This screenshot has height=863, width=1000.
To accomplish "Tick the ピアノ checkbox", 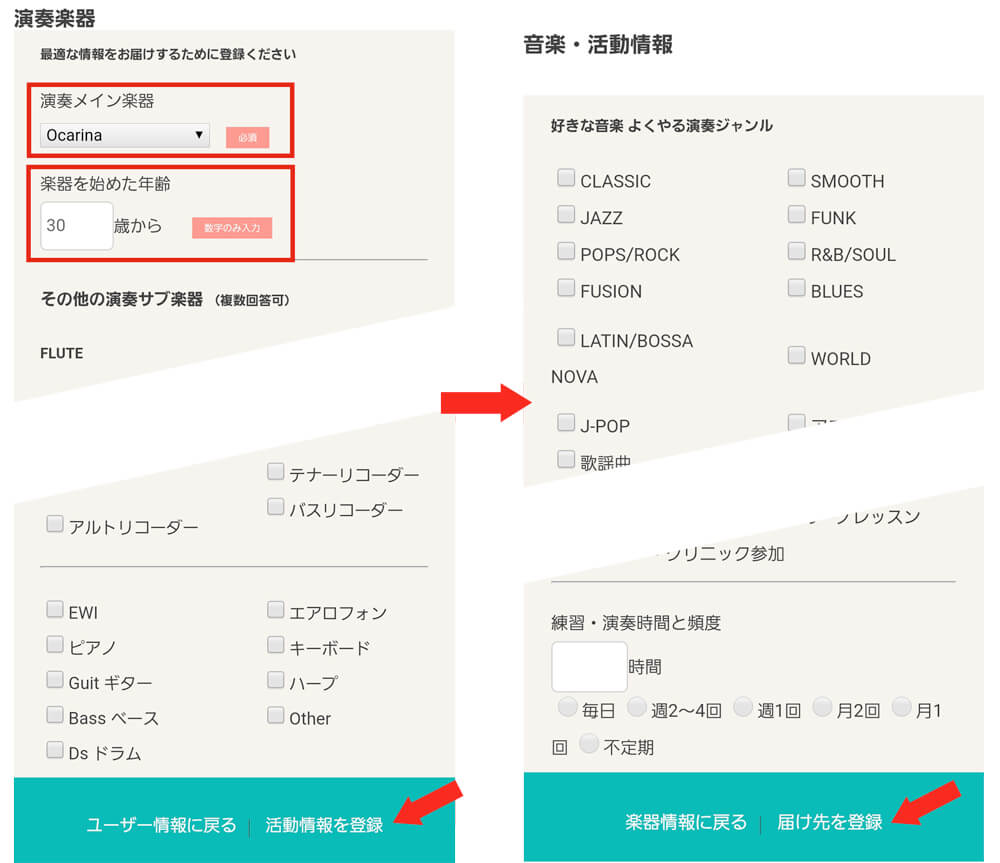I will [x=55, y=645].
